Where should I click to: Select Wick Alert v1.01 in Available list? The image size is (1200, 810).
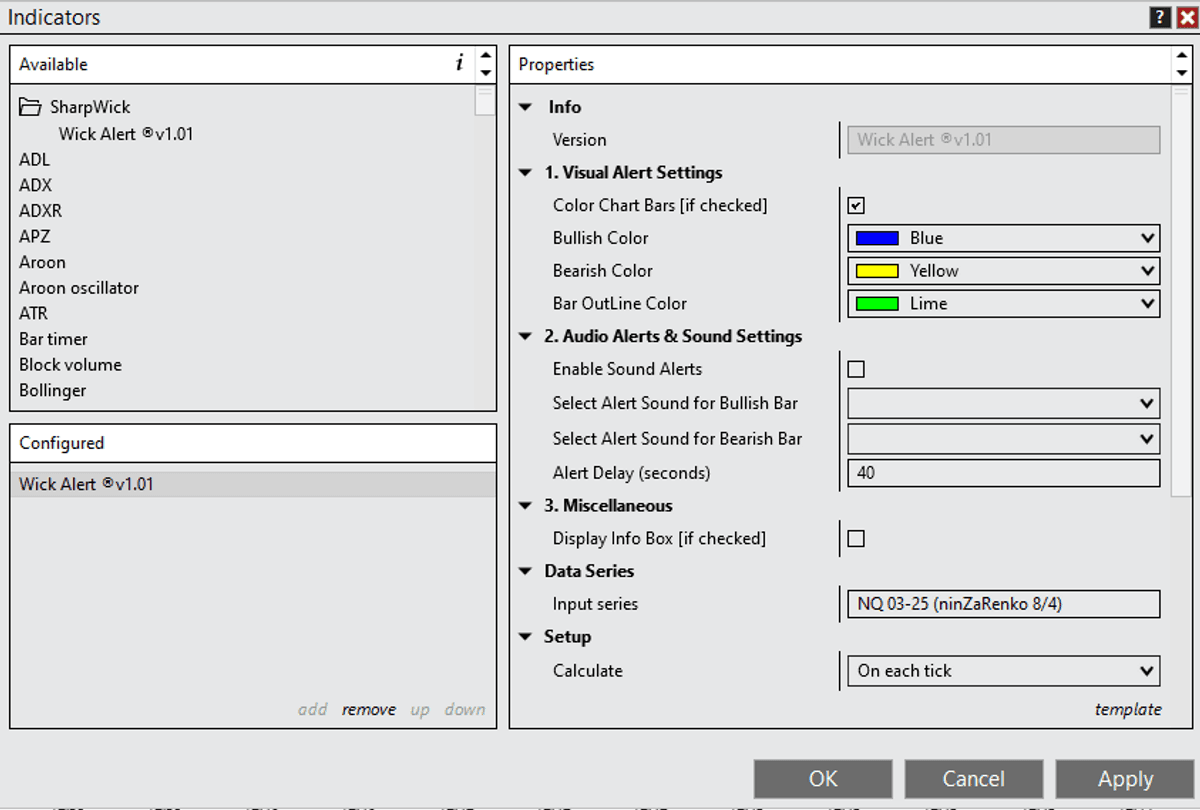(126, 133)
